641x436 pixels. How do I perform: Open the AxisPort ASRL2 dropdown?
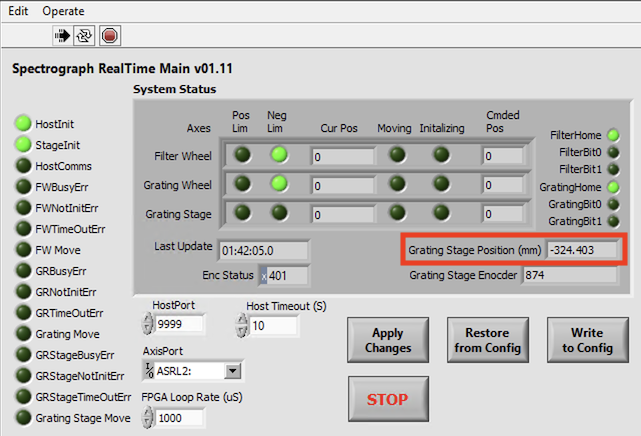coord(234,371)
